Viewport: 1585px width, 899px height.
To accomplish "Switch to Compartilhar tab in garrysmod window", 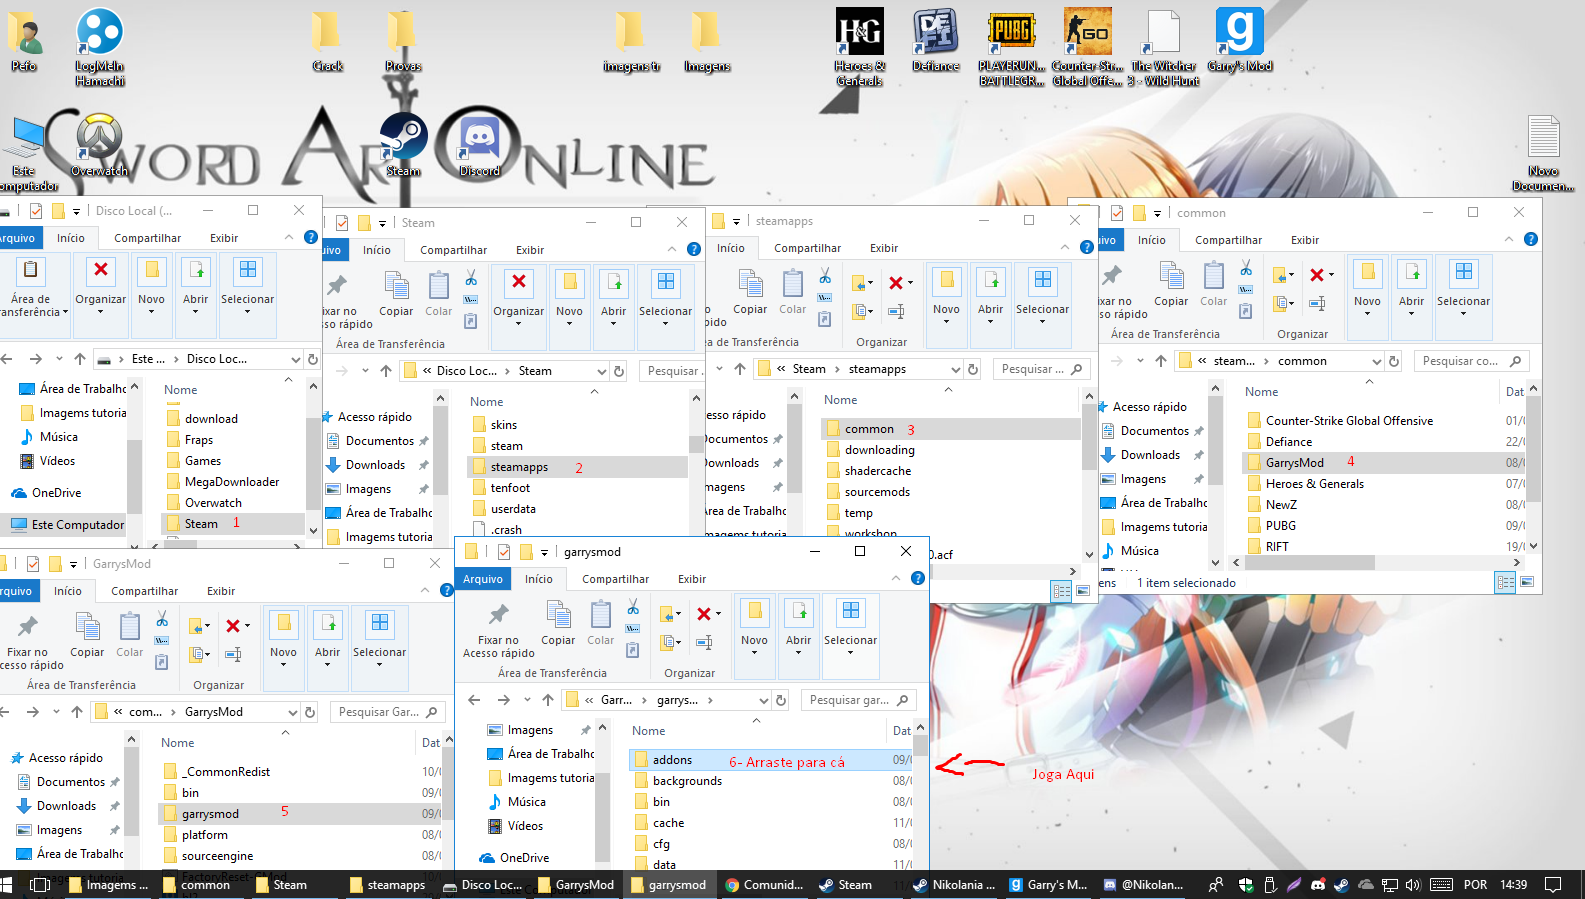I will (616, 579).
